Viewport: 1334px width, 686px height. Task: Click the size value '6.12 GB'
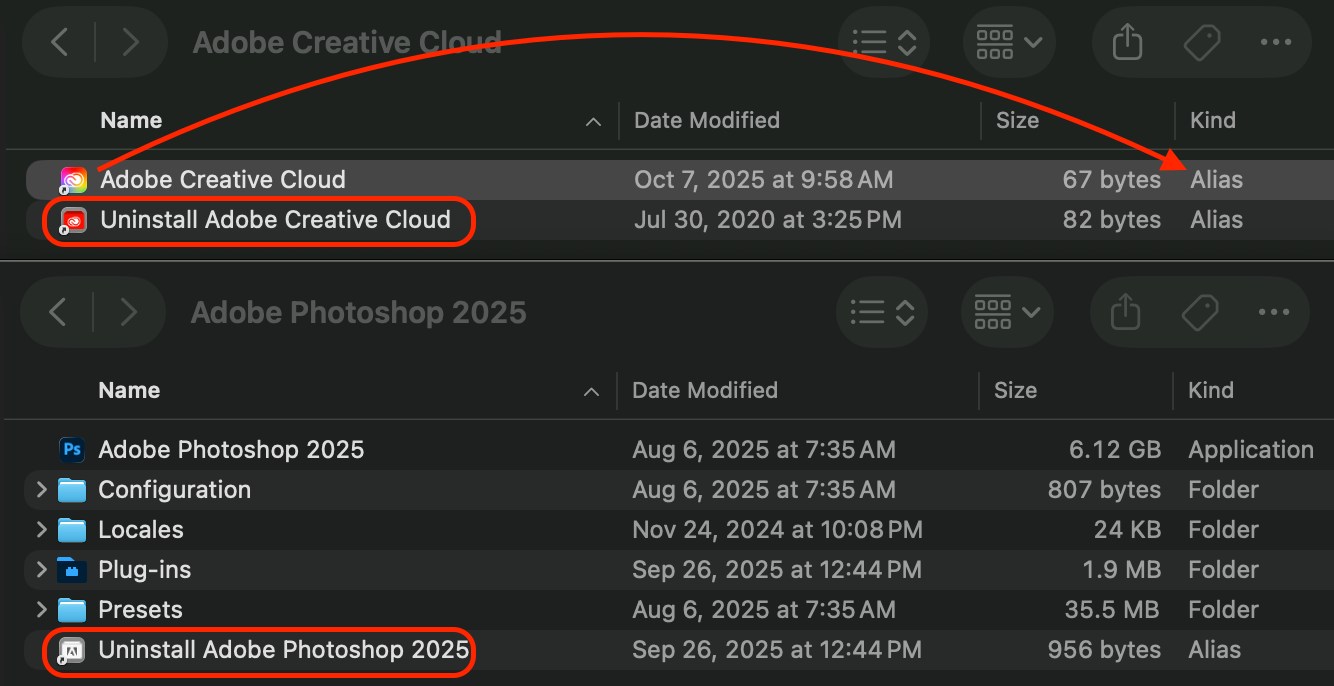(1115, 450)
